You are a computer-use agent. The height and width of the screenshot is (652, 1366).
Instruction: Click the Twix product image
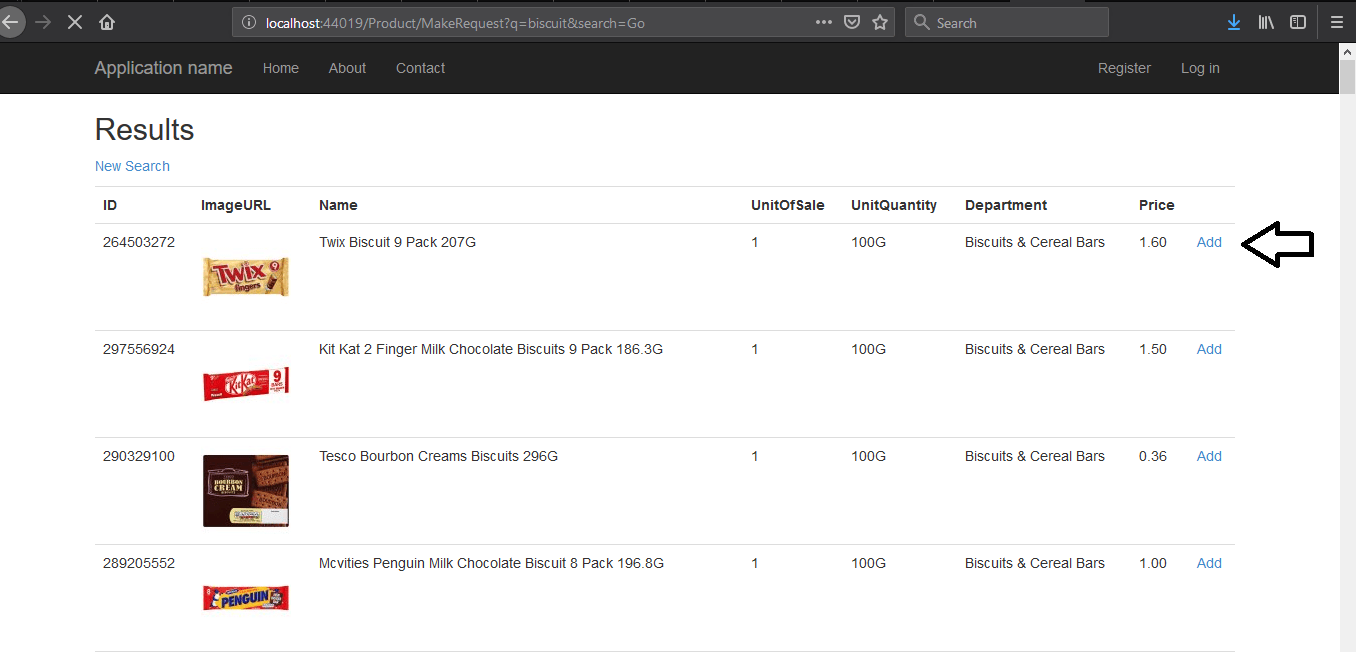246,277
